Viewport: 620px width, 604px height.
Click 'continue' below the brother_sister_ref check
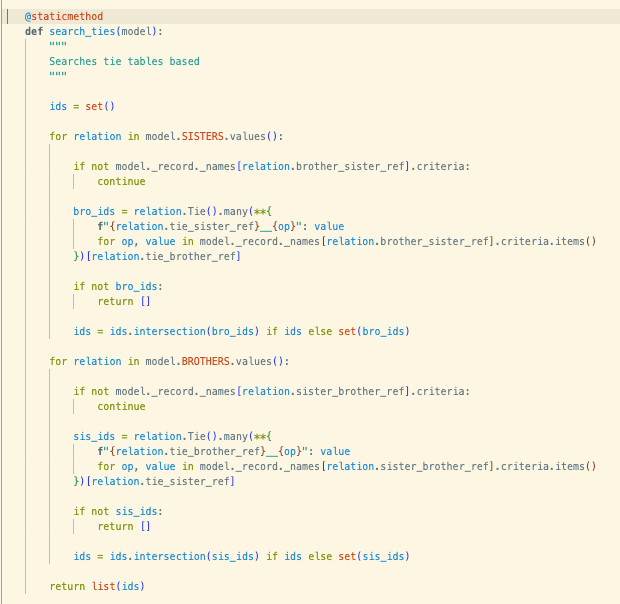[121, 181]
